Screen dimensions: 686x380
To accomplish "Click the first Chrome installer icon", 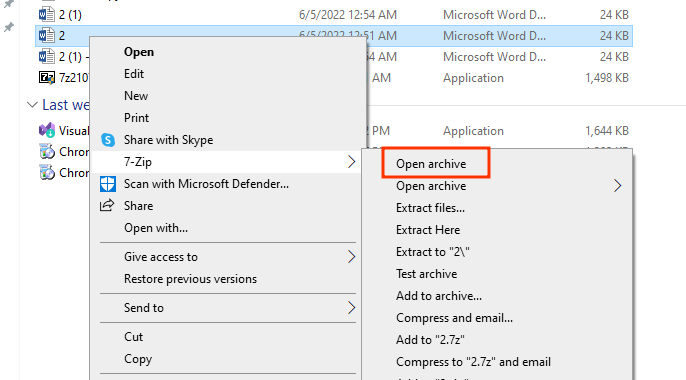I will coord(46,151).
